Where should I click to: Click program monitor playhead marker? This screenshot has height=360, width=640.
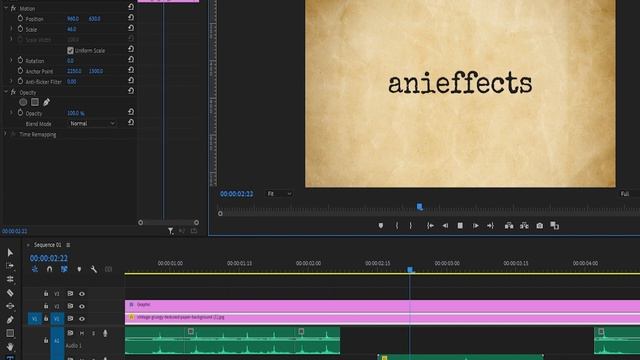pos(420,207)
